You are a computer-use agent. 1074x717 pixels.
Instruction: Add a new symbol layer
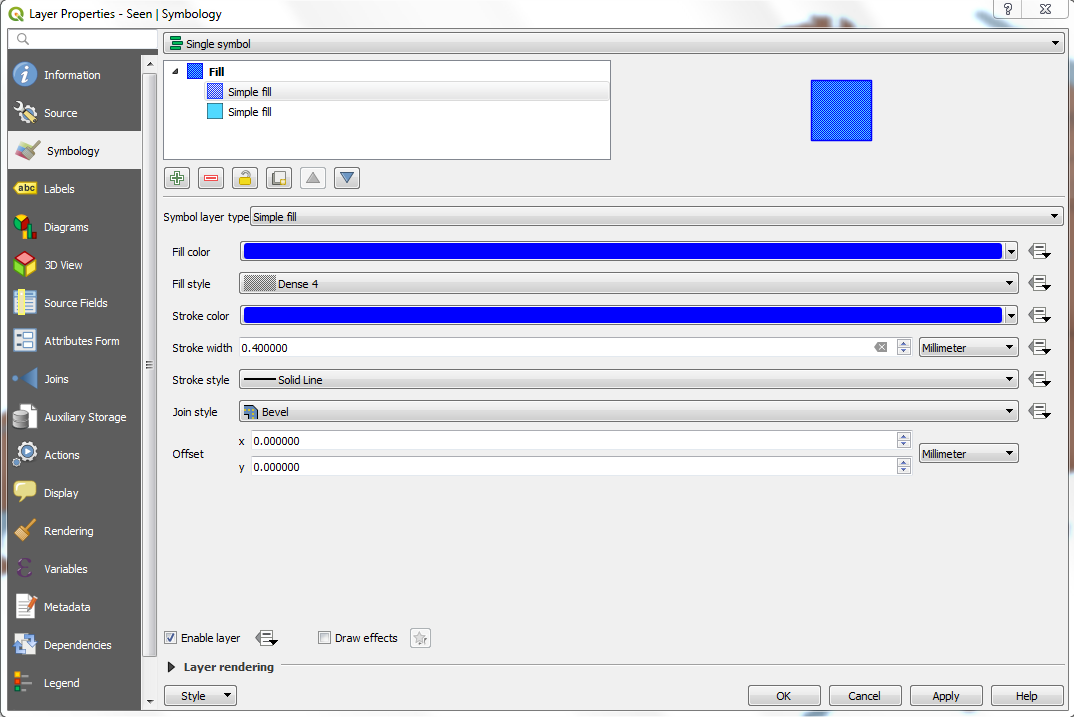click(x=176, y=177)
